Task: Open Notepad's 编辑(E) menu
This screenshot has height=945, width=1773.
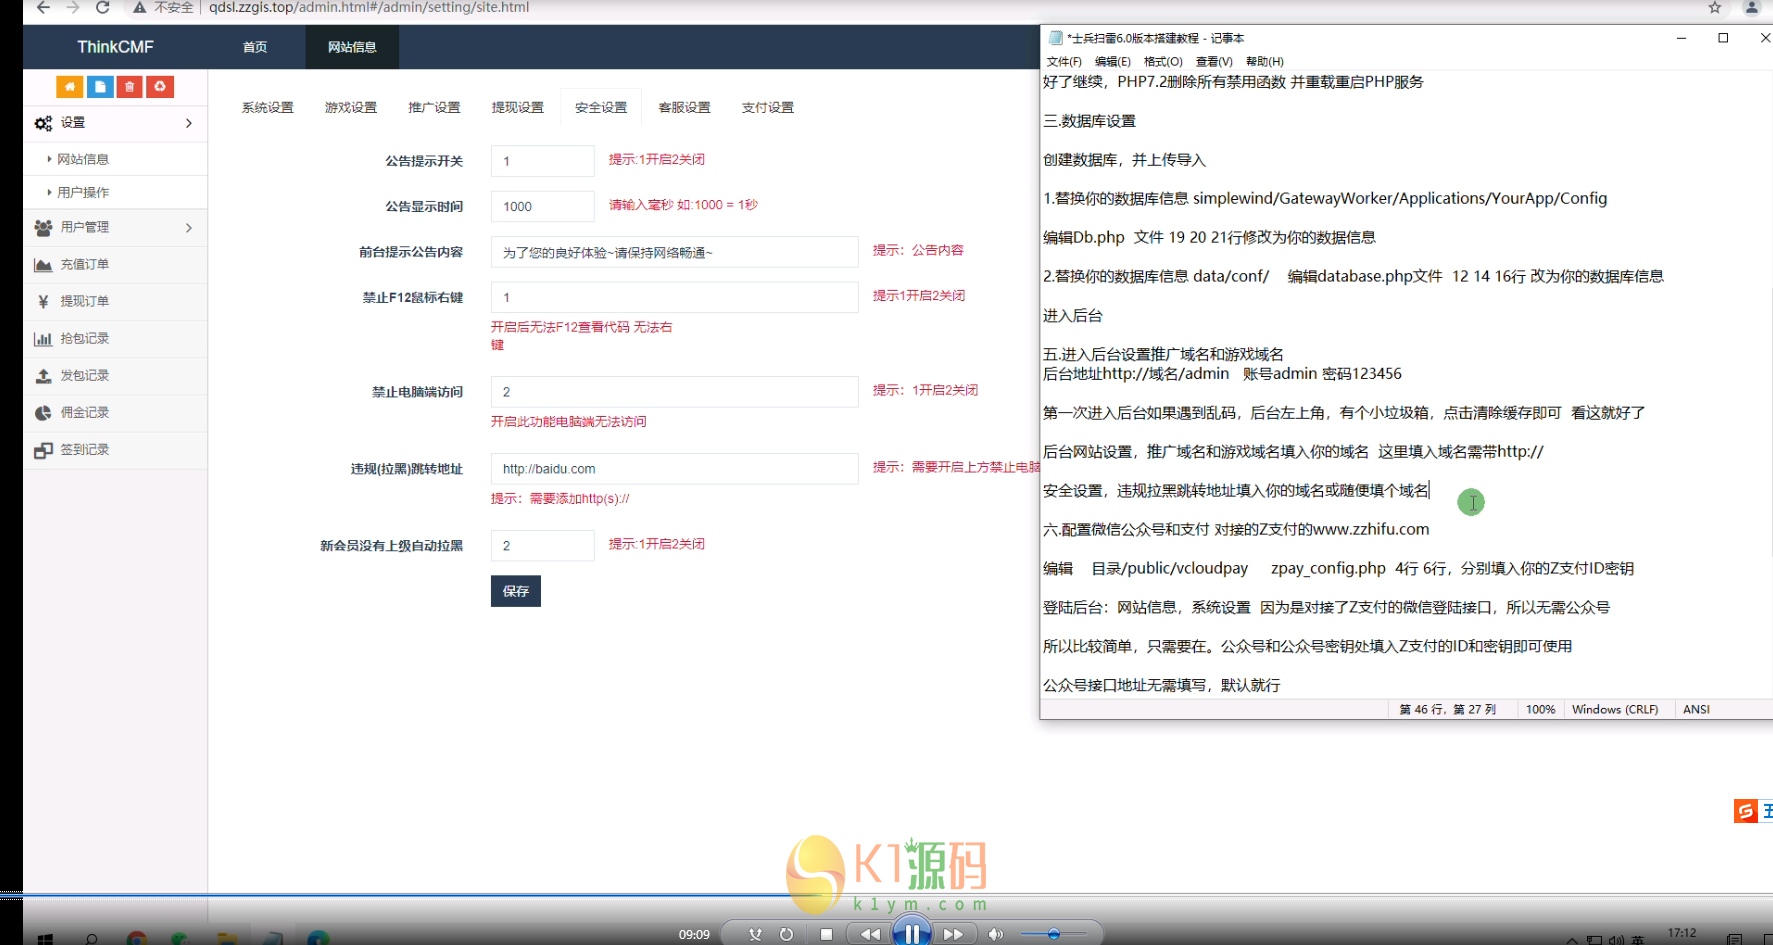Action: point(1113,62)
